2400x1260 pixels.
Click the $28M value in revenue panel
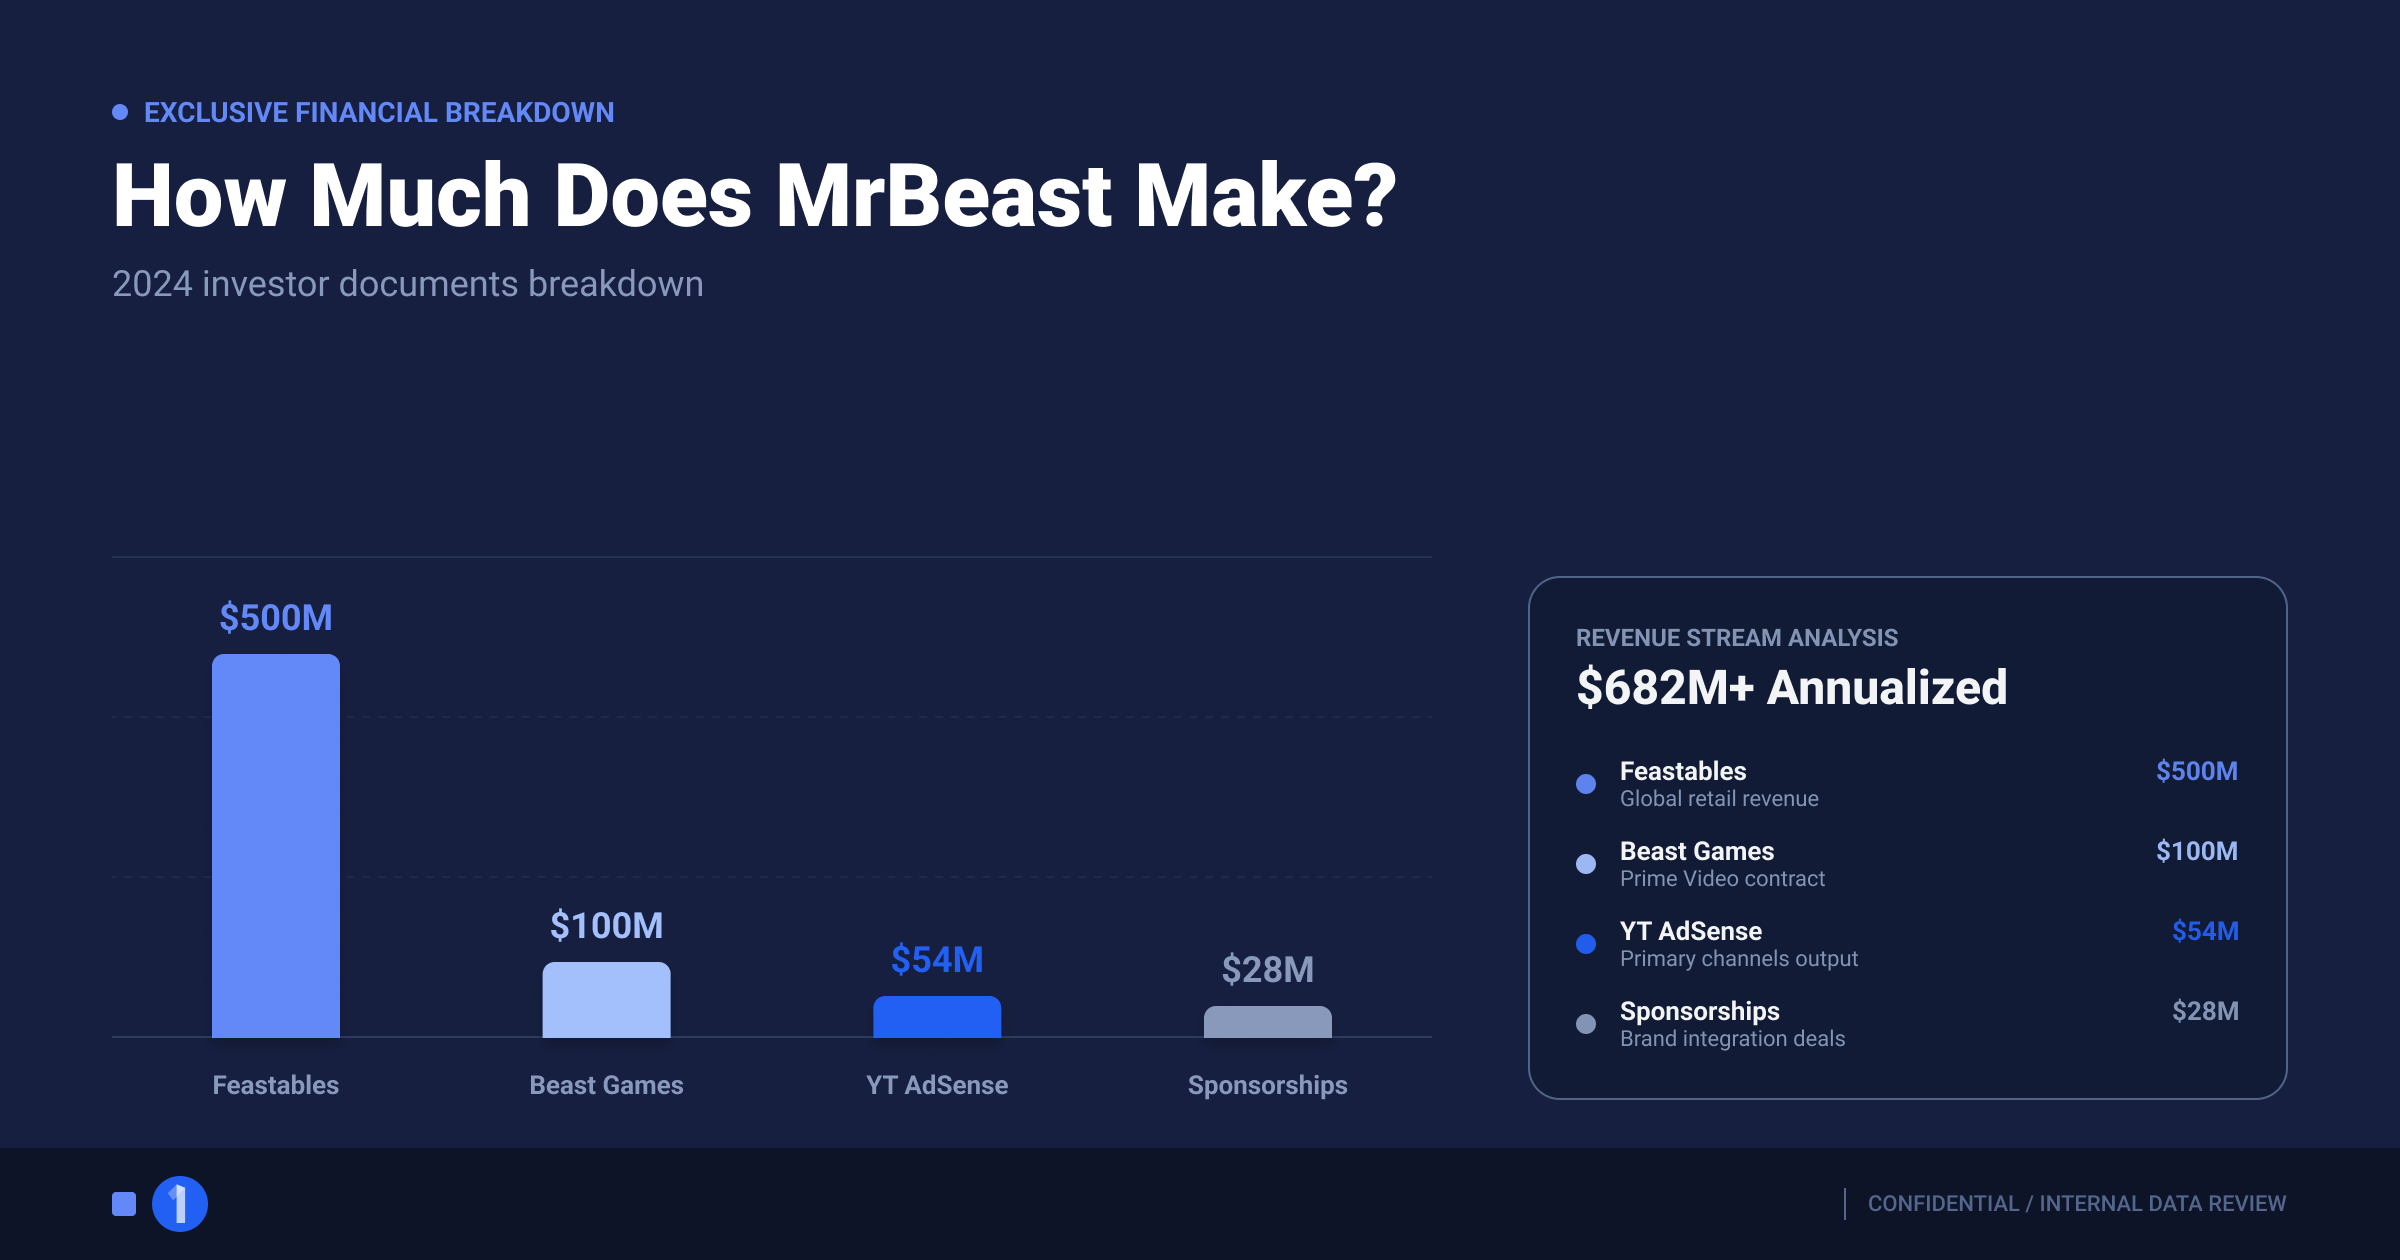(2205, 1011)
